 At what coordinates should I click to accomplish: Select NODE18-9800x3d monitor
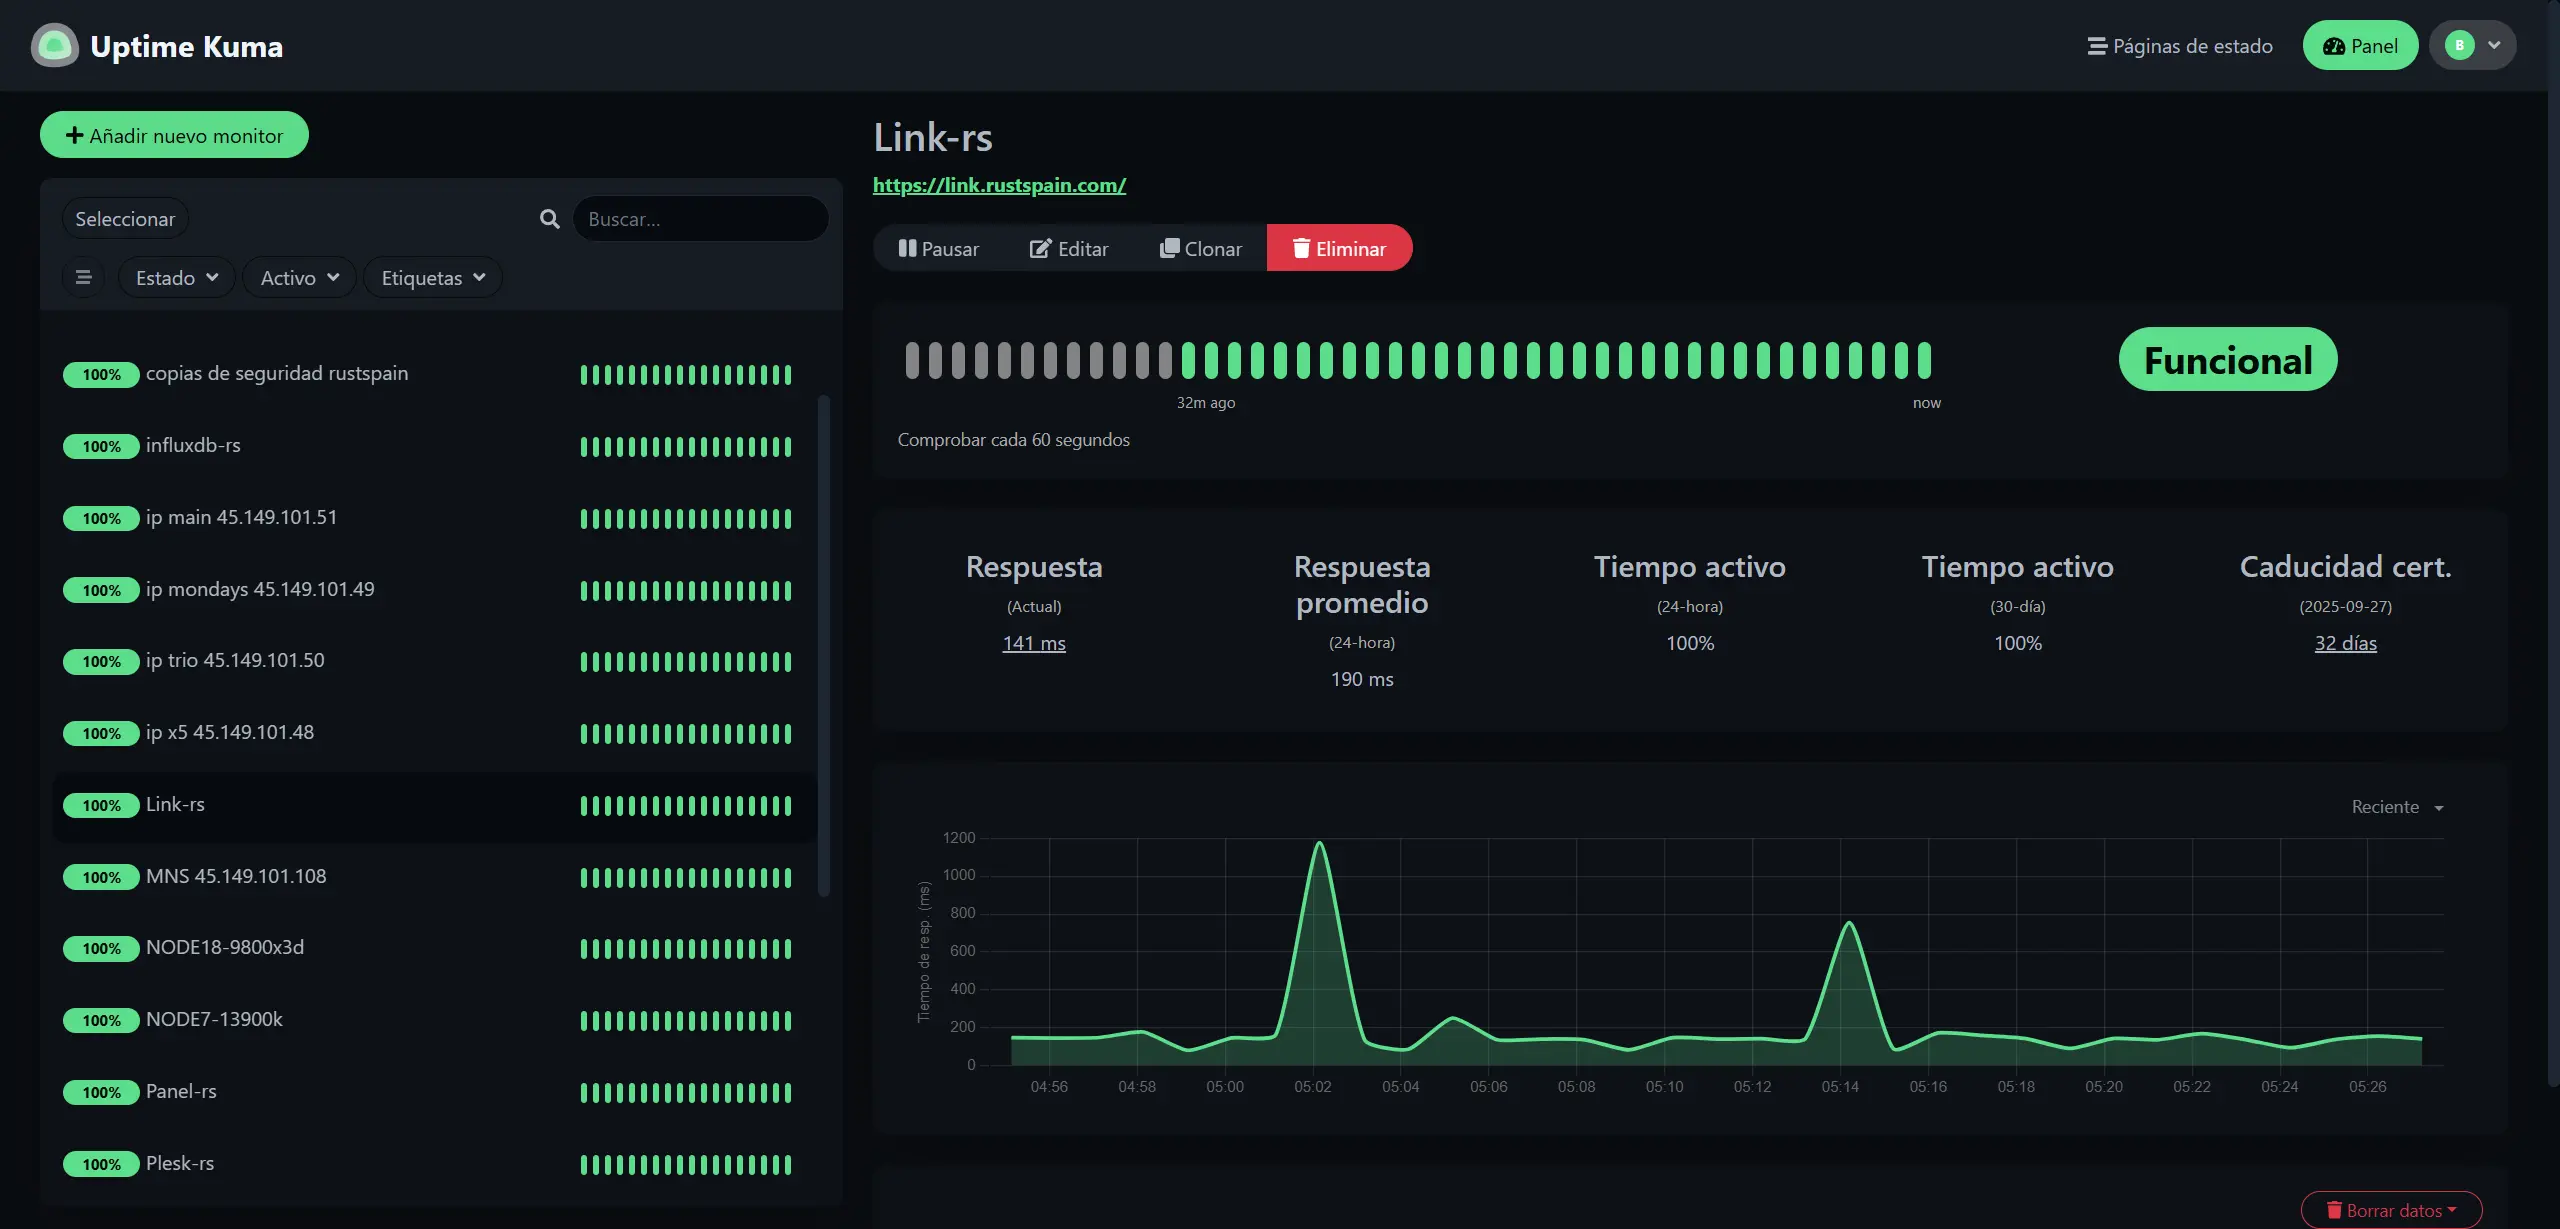click(x=434, y=948)
